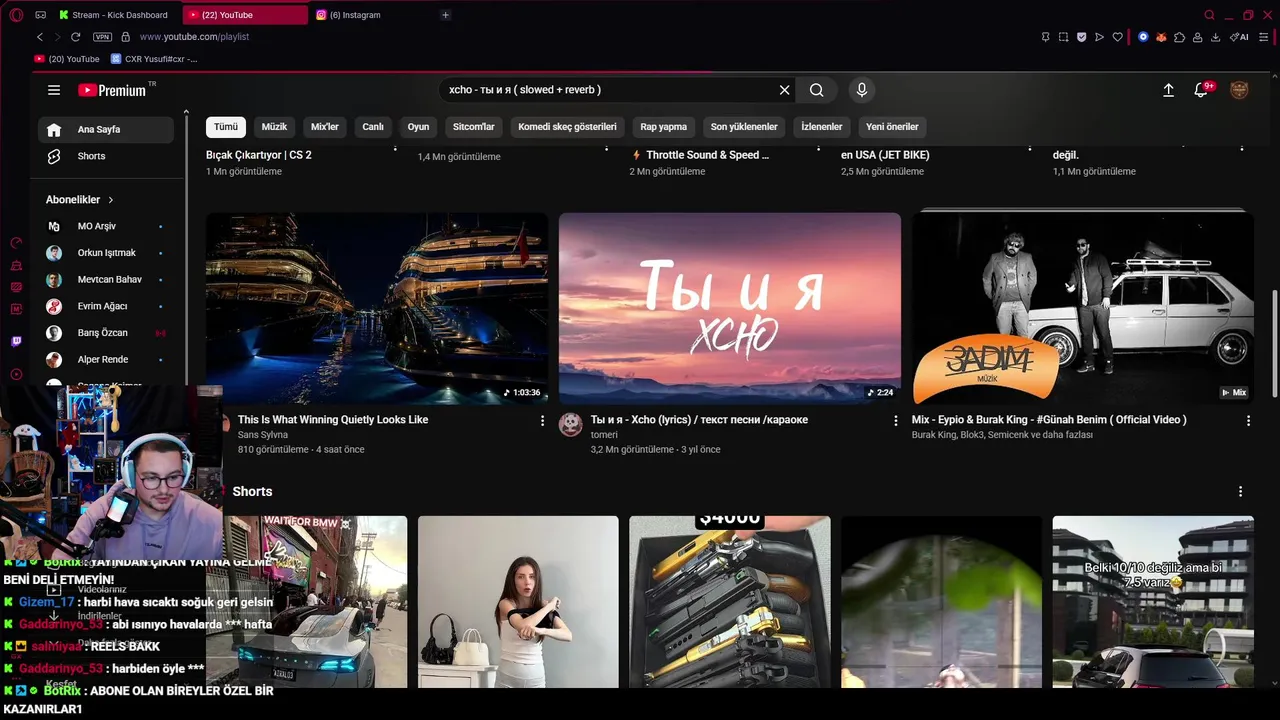This screenshot has width=1280, height=720.
Task: Switch to the (6) Instagram tab
Action: [370, 15]
